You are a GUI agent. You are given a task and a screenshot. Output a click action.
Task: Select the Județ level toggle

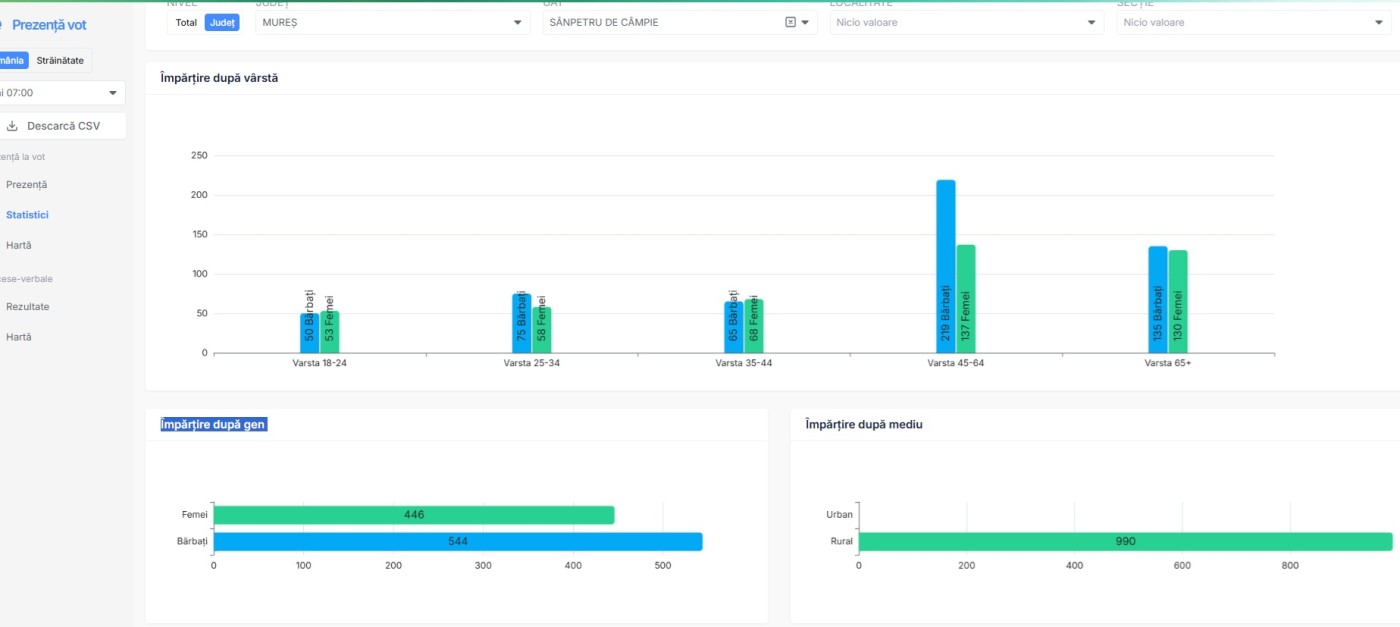click(222, 22)
